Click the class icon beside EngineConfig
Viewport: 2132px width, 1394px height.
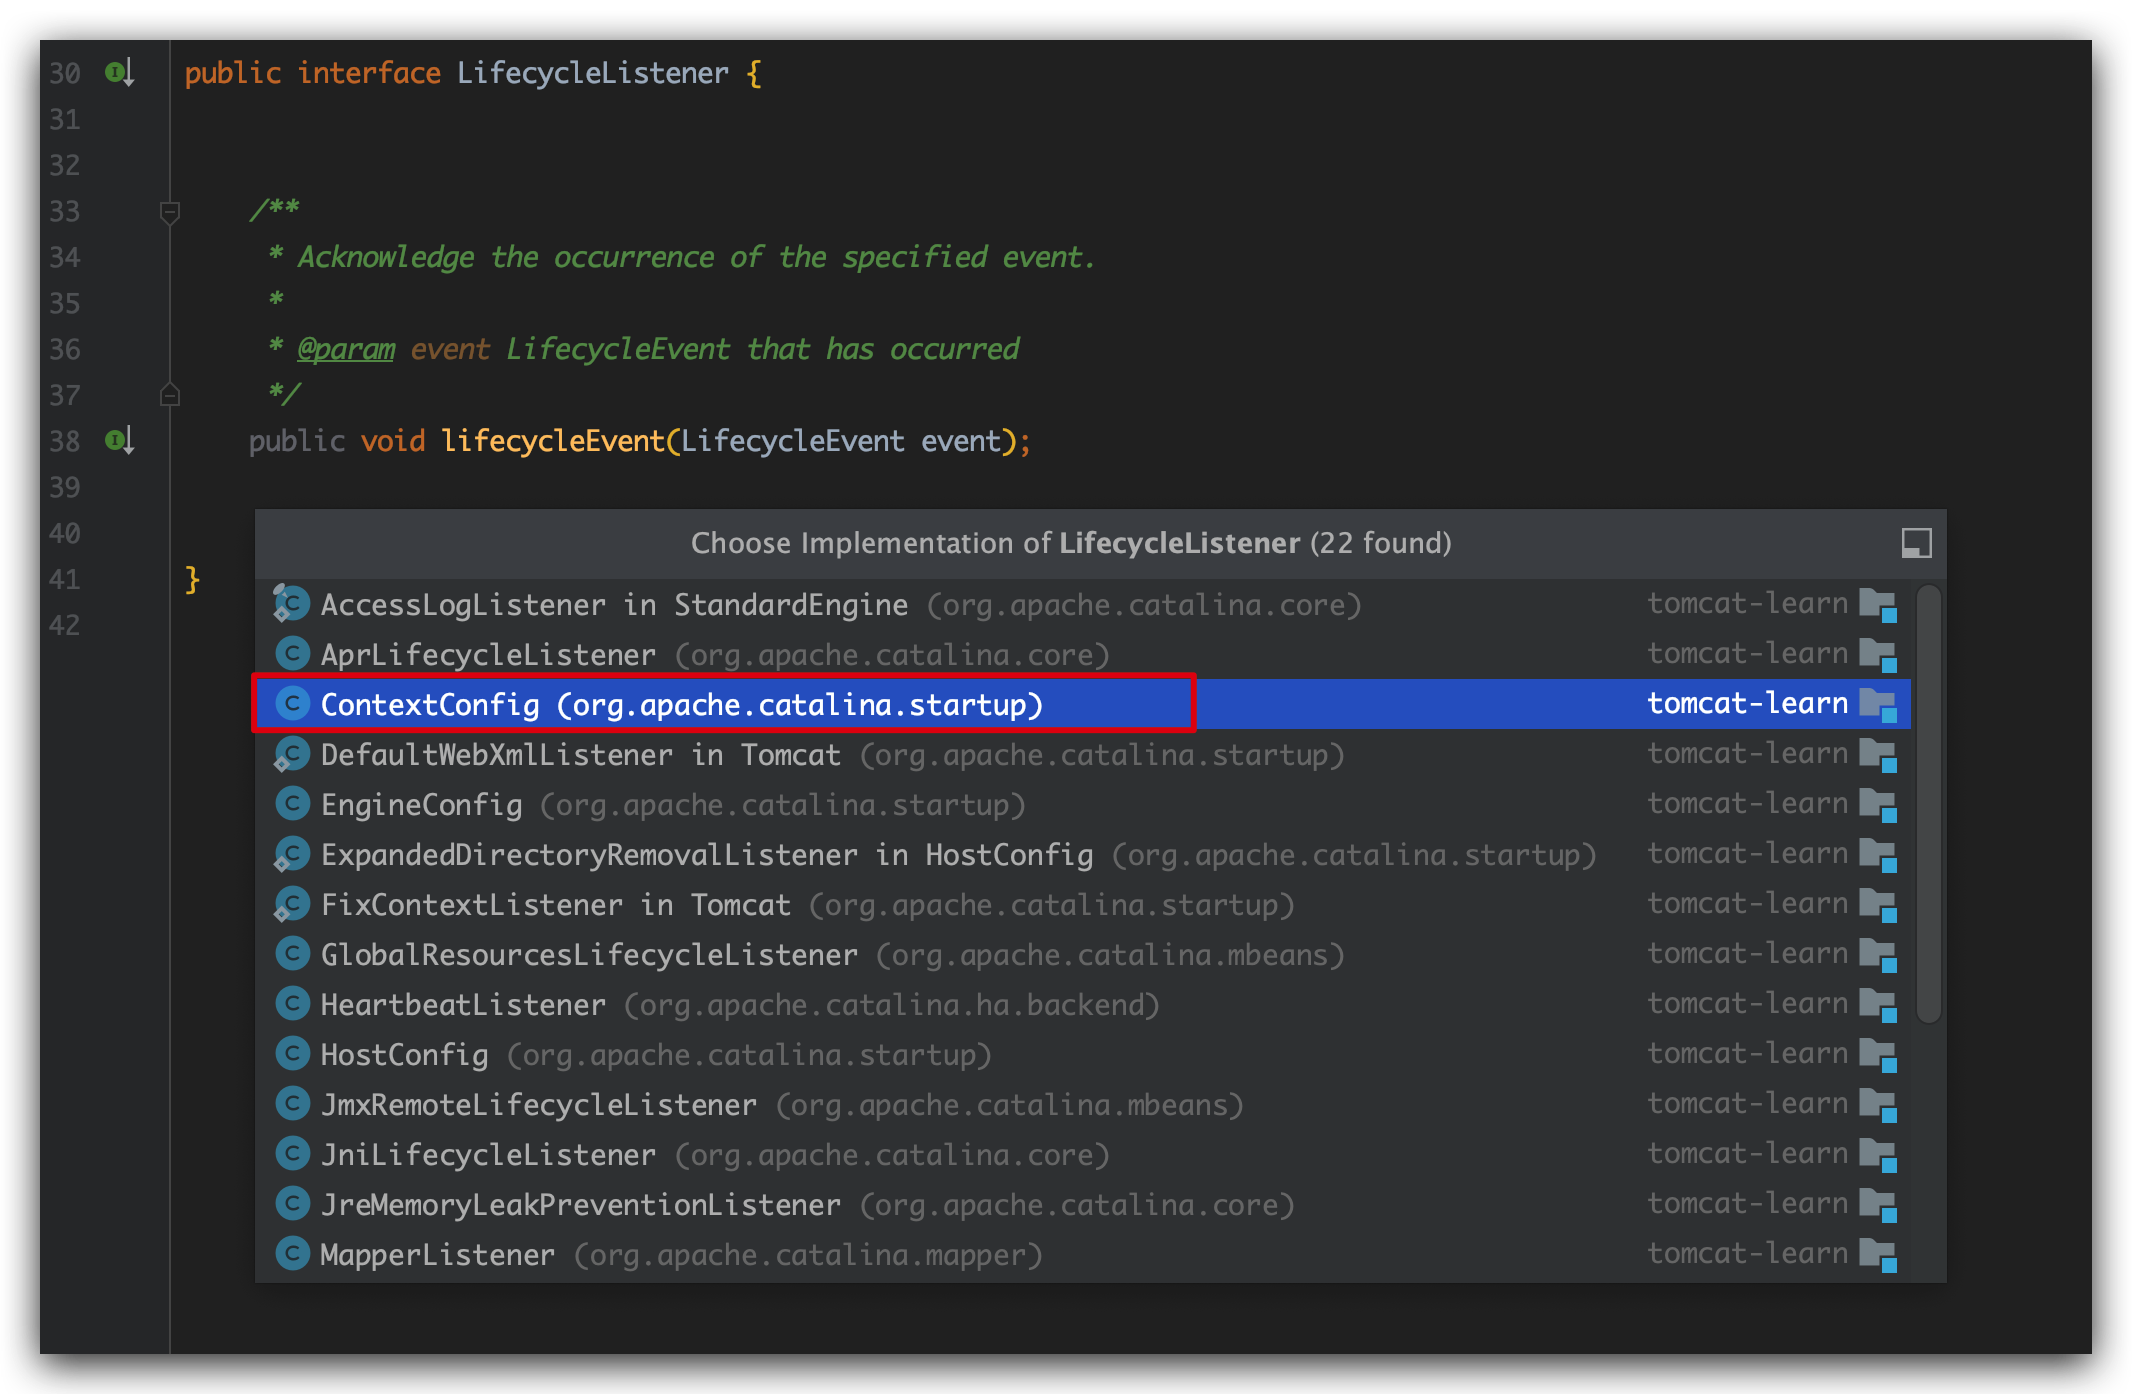tap(292, 804)
